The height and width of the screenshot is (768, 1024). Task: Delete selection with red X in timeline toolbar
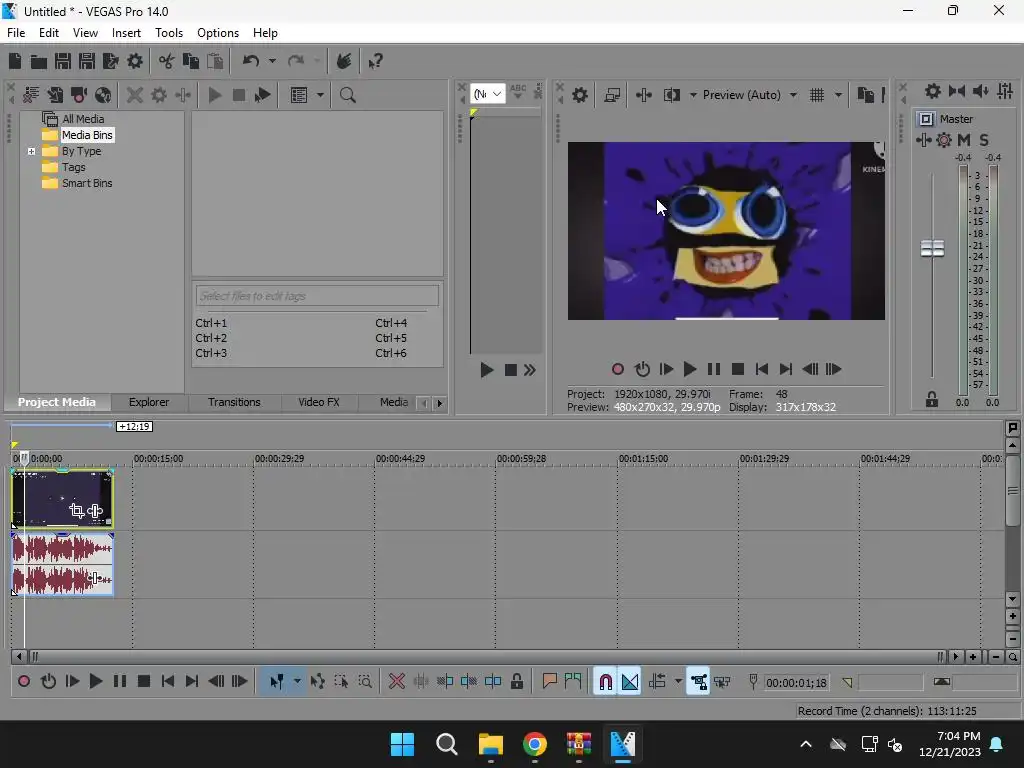pyautogui.click(x=396, y=682)
